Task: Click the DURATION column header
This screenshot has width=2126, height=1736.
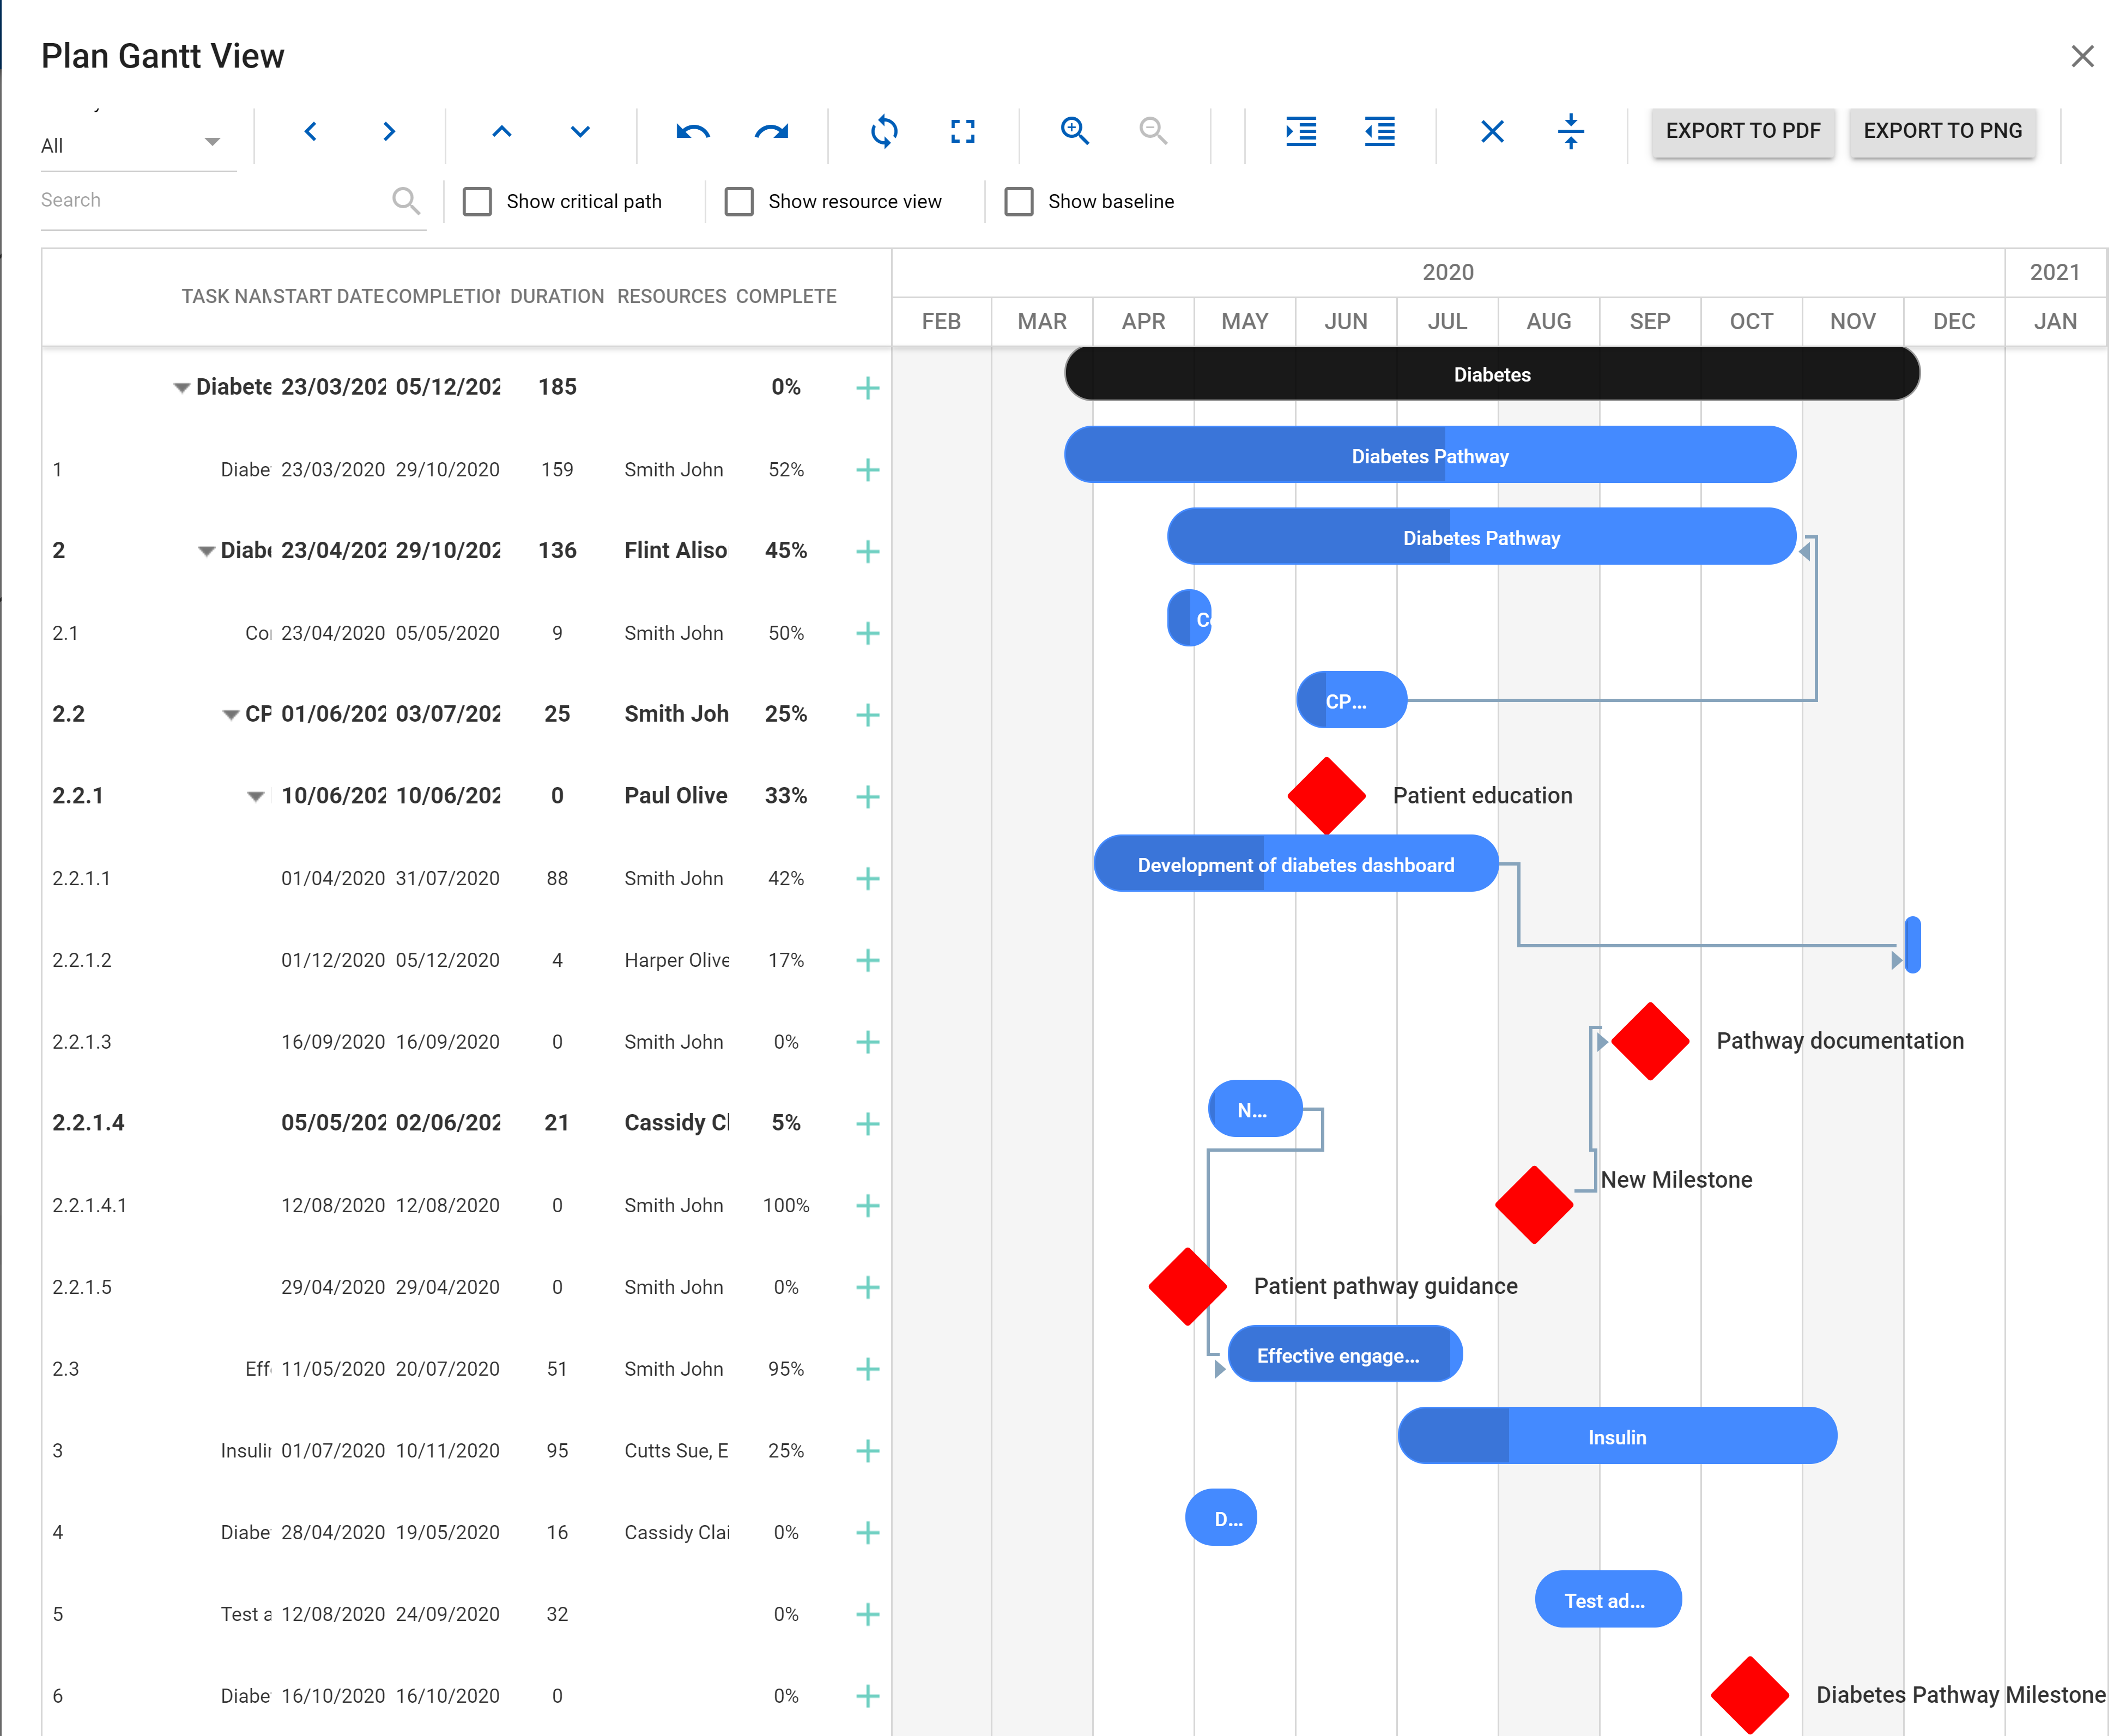Action: pyautogui.click(x=557, y=297)
